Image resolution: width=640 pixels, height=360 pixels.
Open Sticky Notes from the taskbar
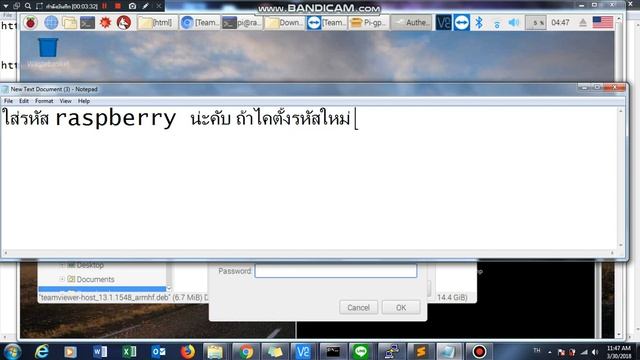click(275, 351)
